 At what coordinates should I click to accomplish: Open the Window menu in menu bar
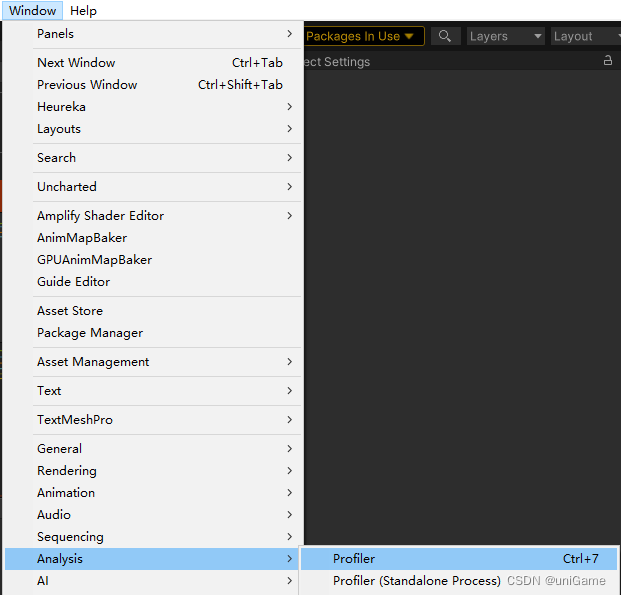pos(32,11)
